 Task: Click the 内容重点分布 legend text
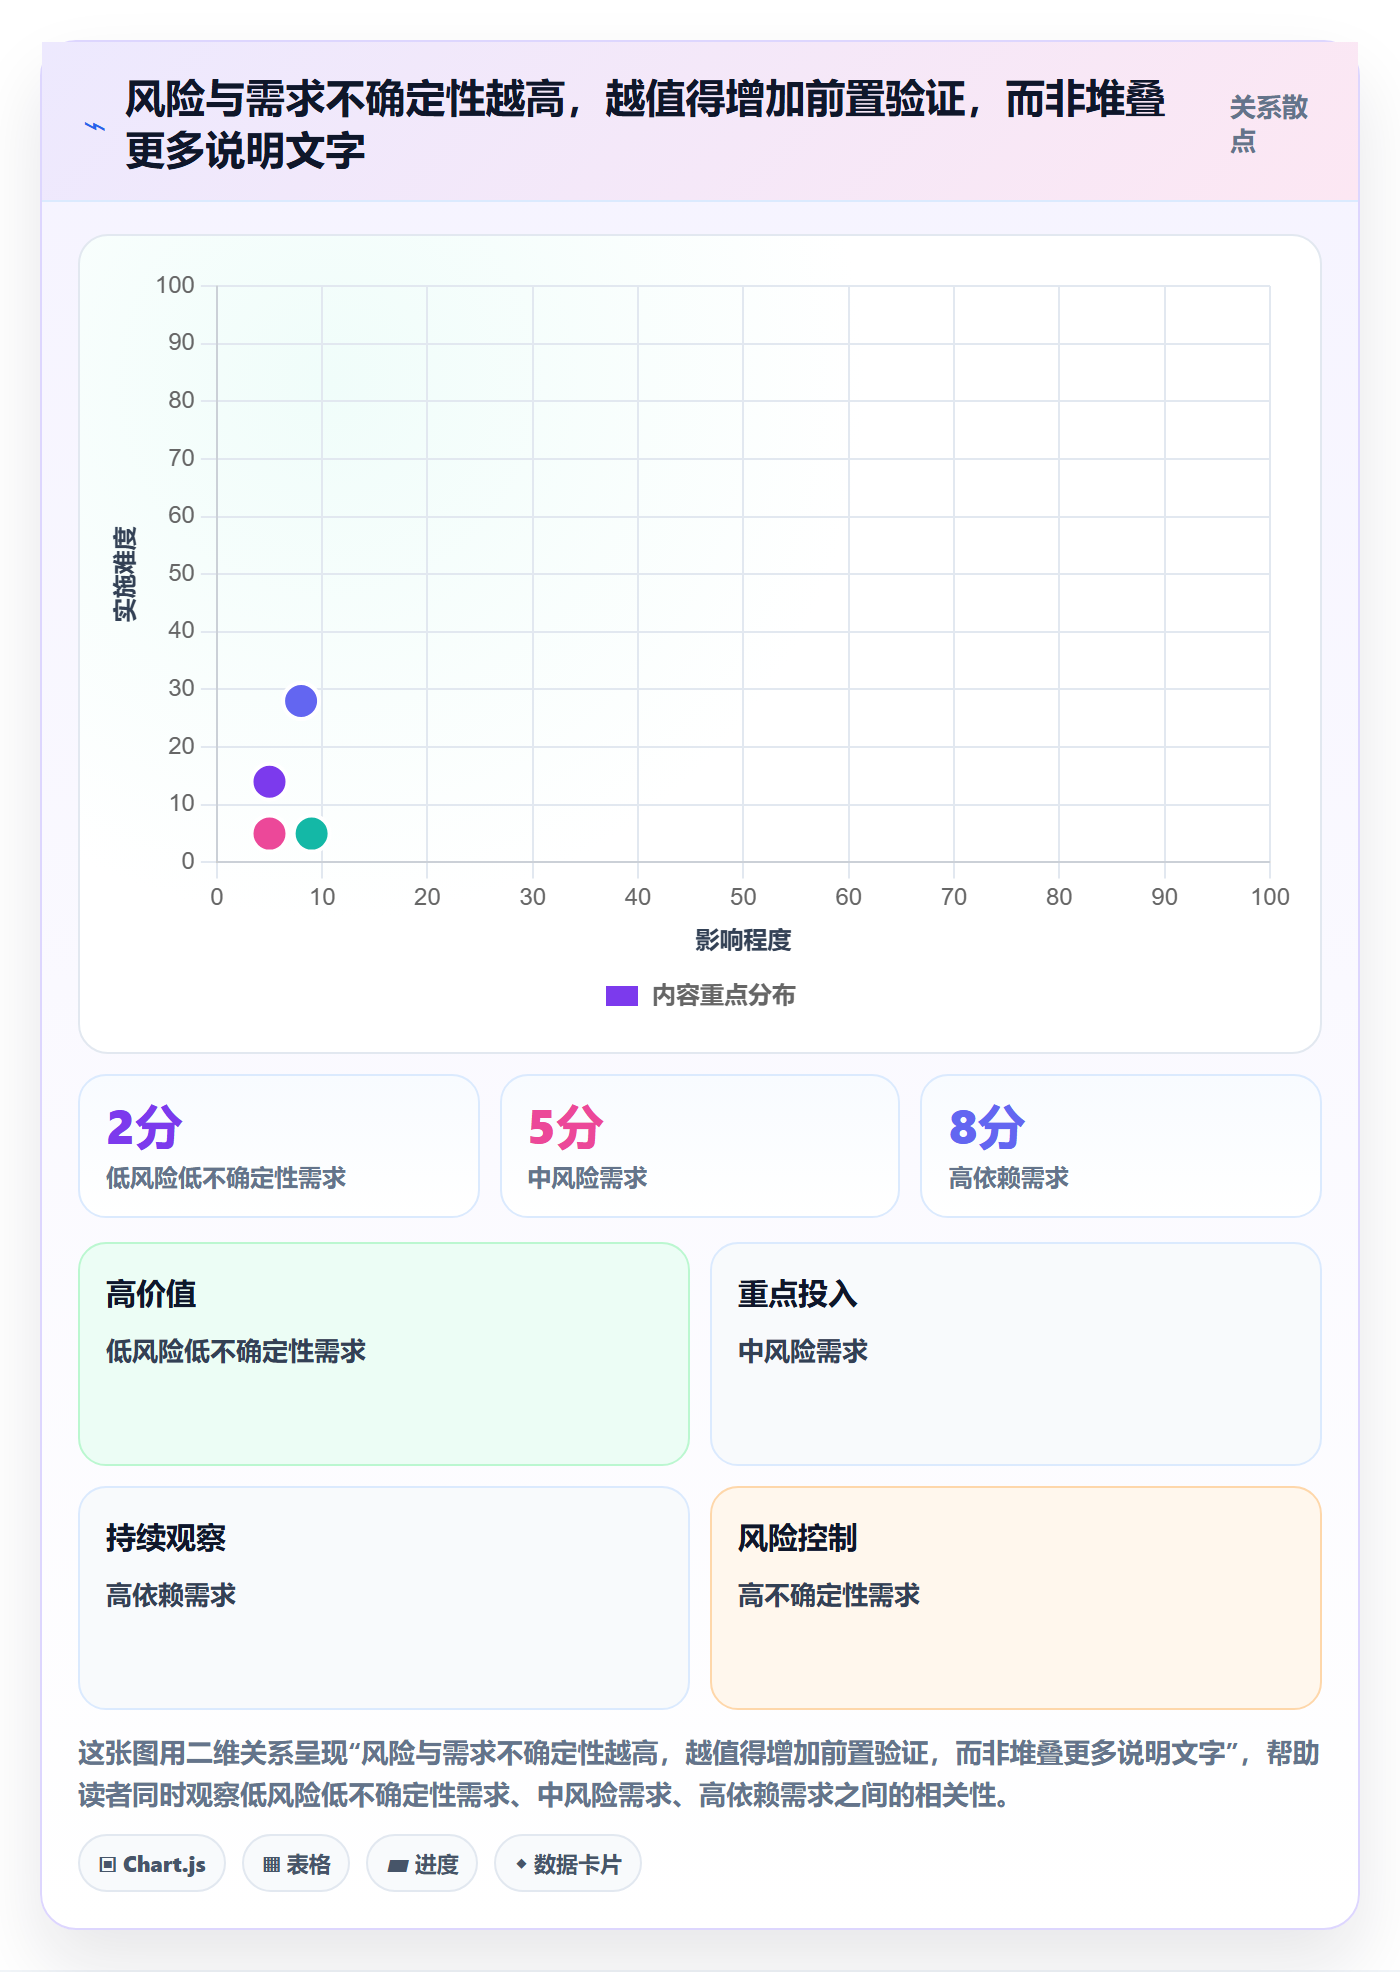pyautogui.click(x=724, y=996)
